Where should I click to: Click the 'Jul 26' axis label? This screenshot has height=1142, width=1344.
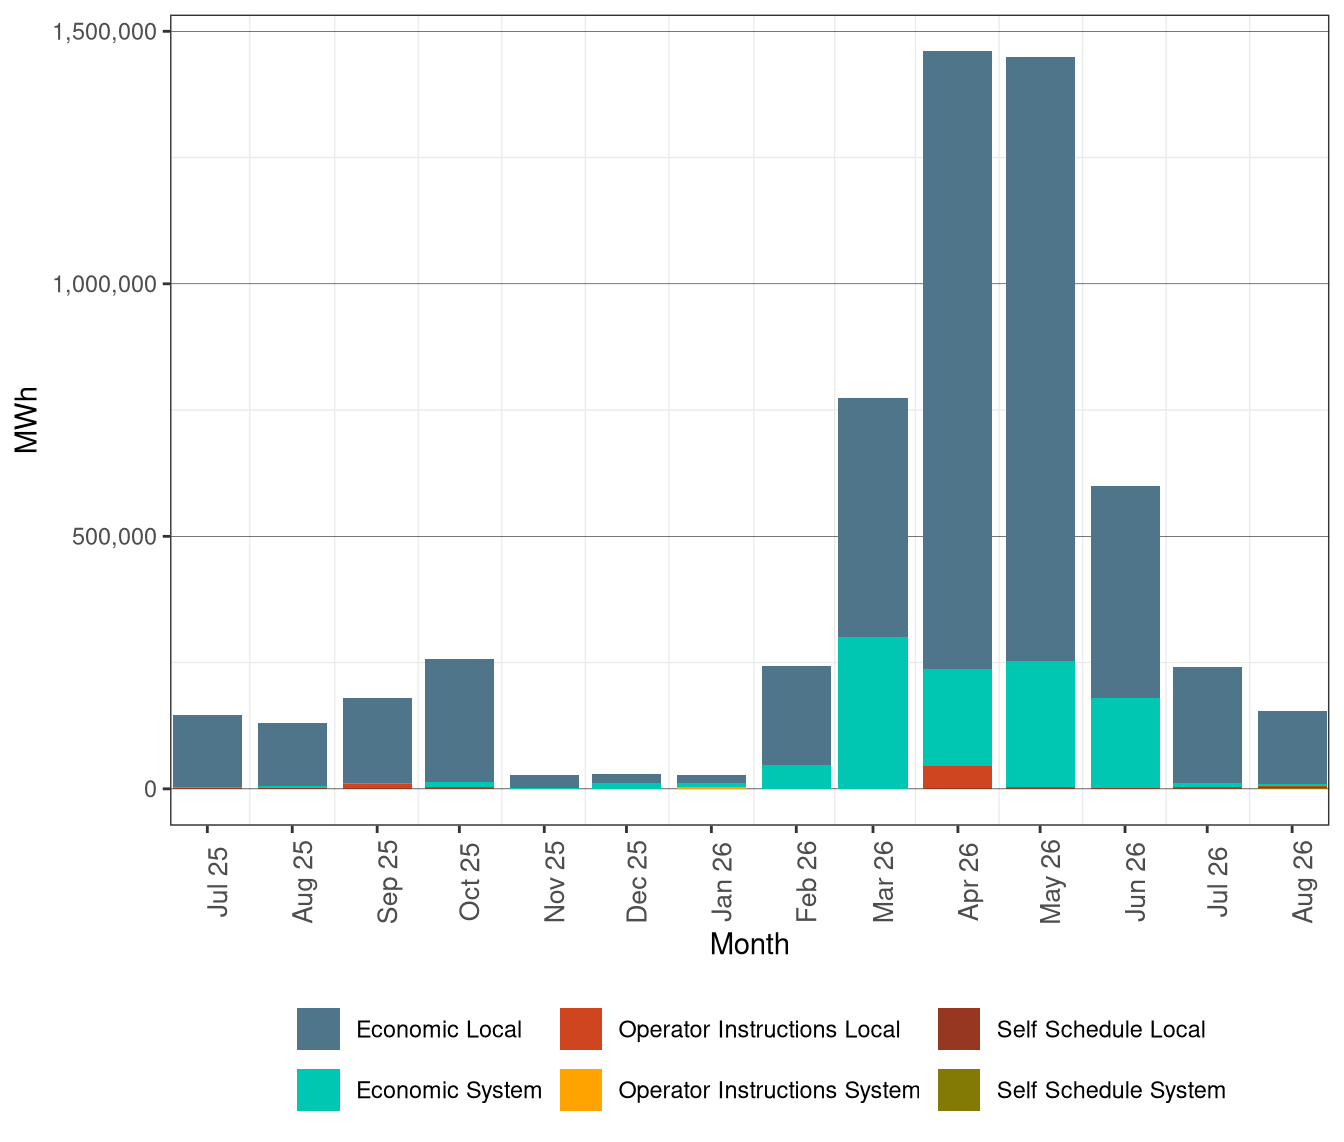click(1217, 881)
